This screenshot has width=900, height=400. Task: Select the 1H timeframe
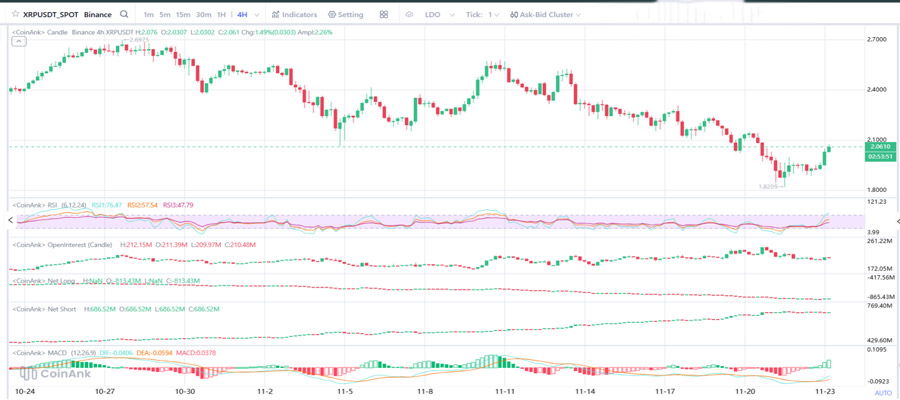coord(221,15)
